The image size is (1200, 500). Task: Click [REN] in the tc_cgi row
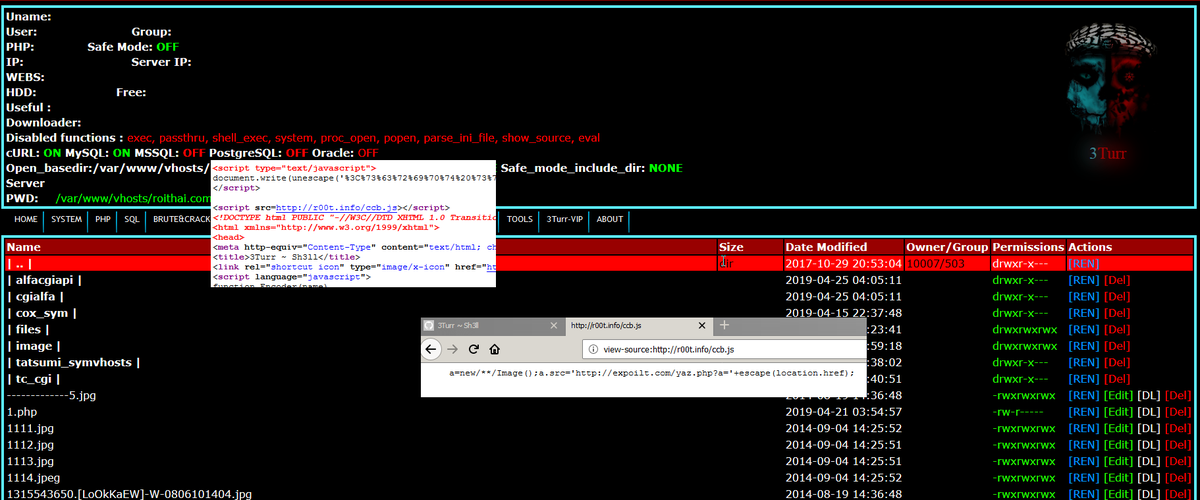pos(1083,379)
